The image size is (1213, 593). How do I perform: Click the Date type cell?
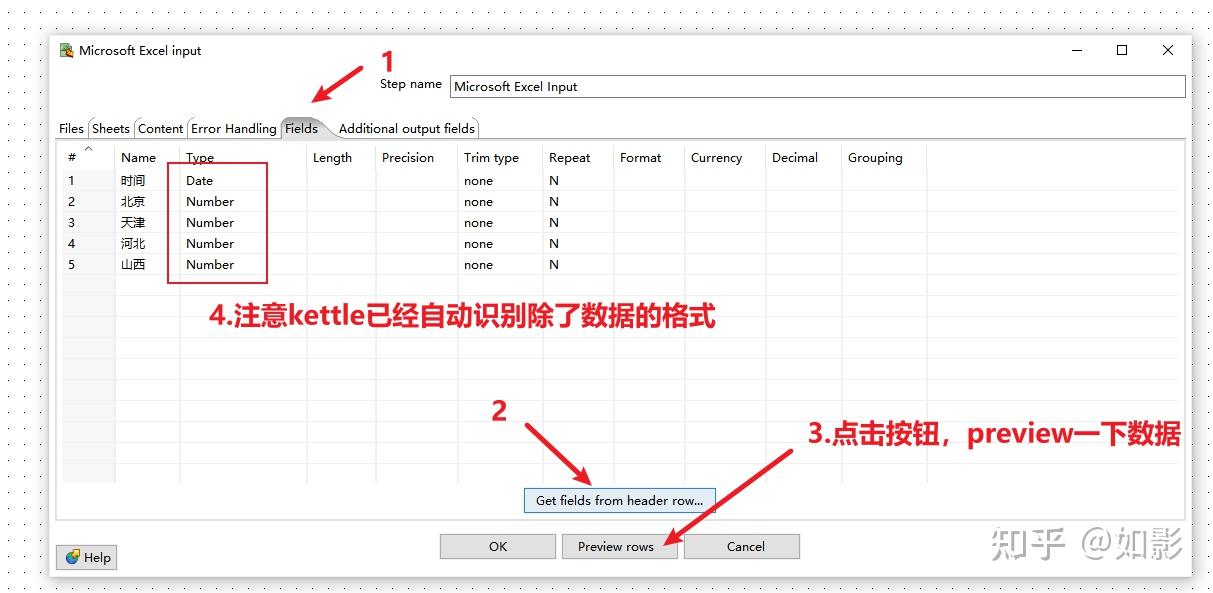coord(199,181)
